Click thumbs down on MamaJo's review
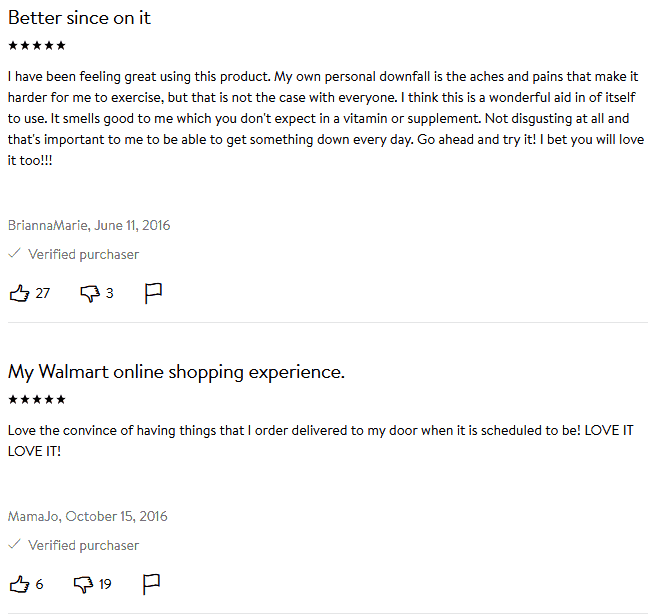This screenshot has height=616, width=658. [83, 584]
